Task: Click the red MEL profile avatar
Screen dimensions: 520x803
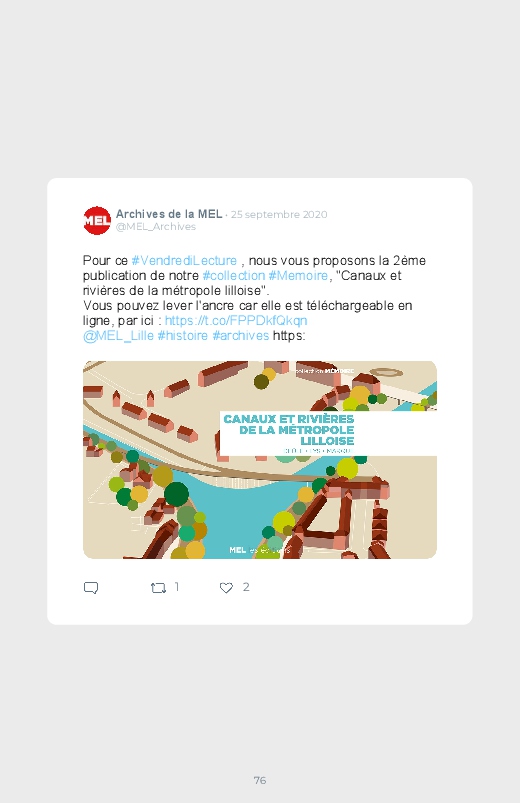Action: [x=97, y=220]
